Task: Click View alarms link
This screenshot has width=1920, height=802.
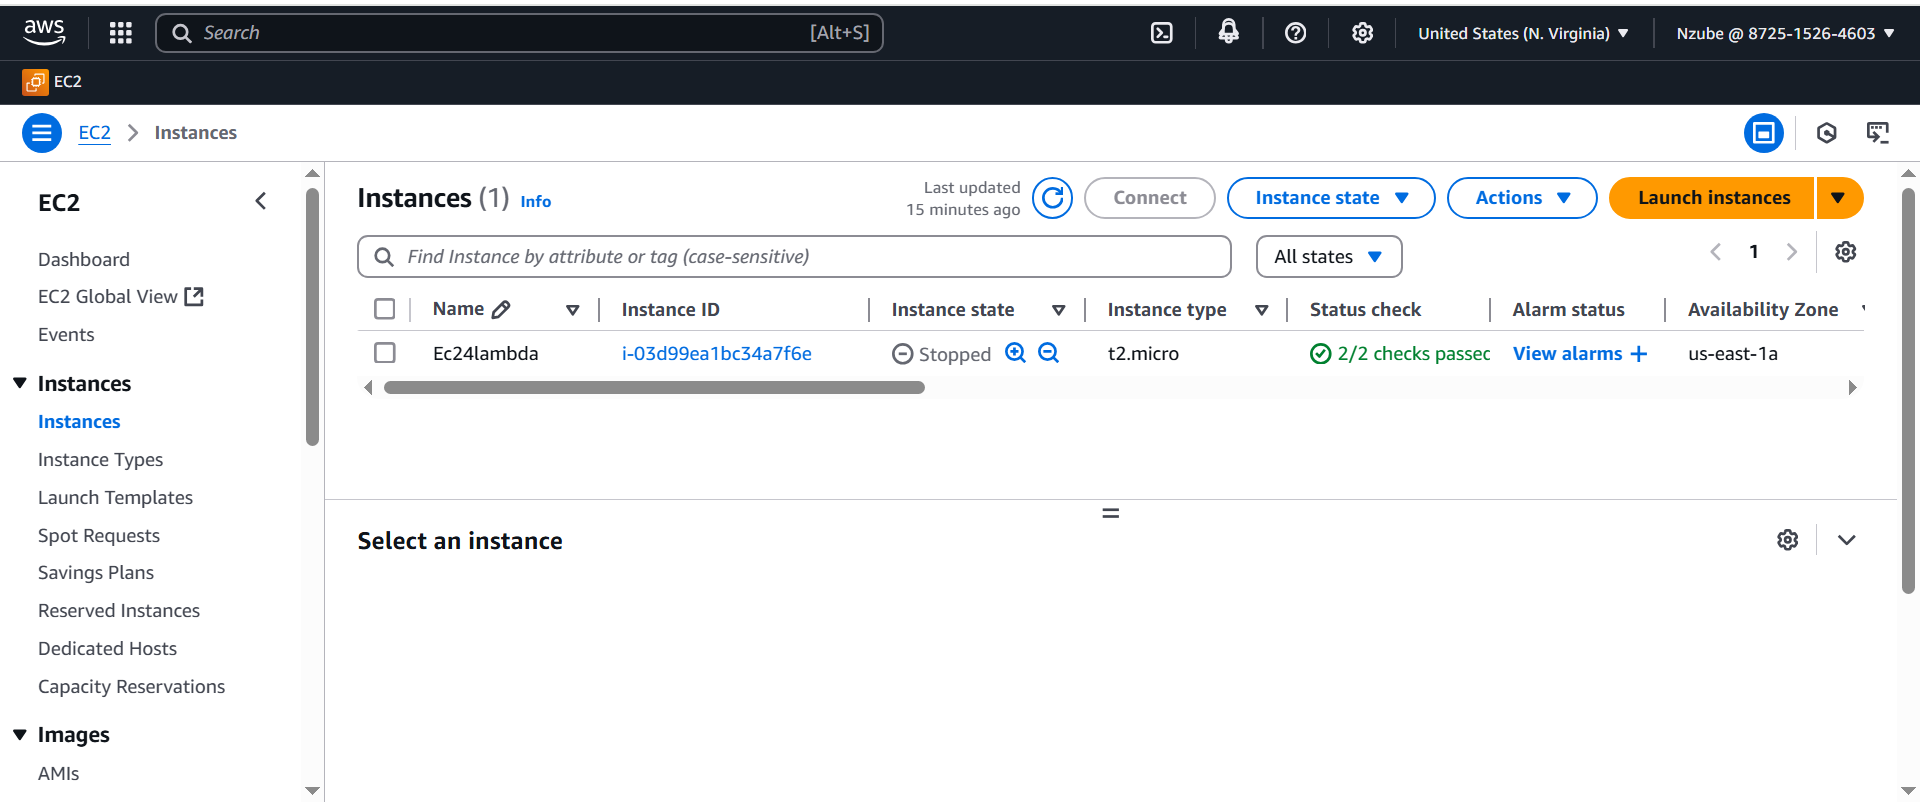Action: (1567, 354)
